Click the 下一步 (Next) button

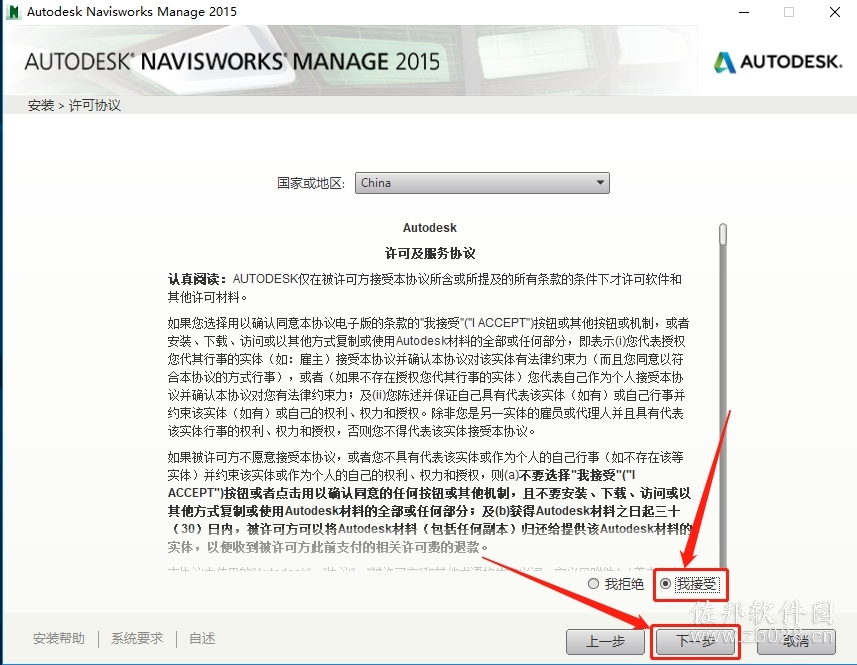[695, 642]
